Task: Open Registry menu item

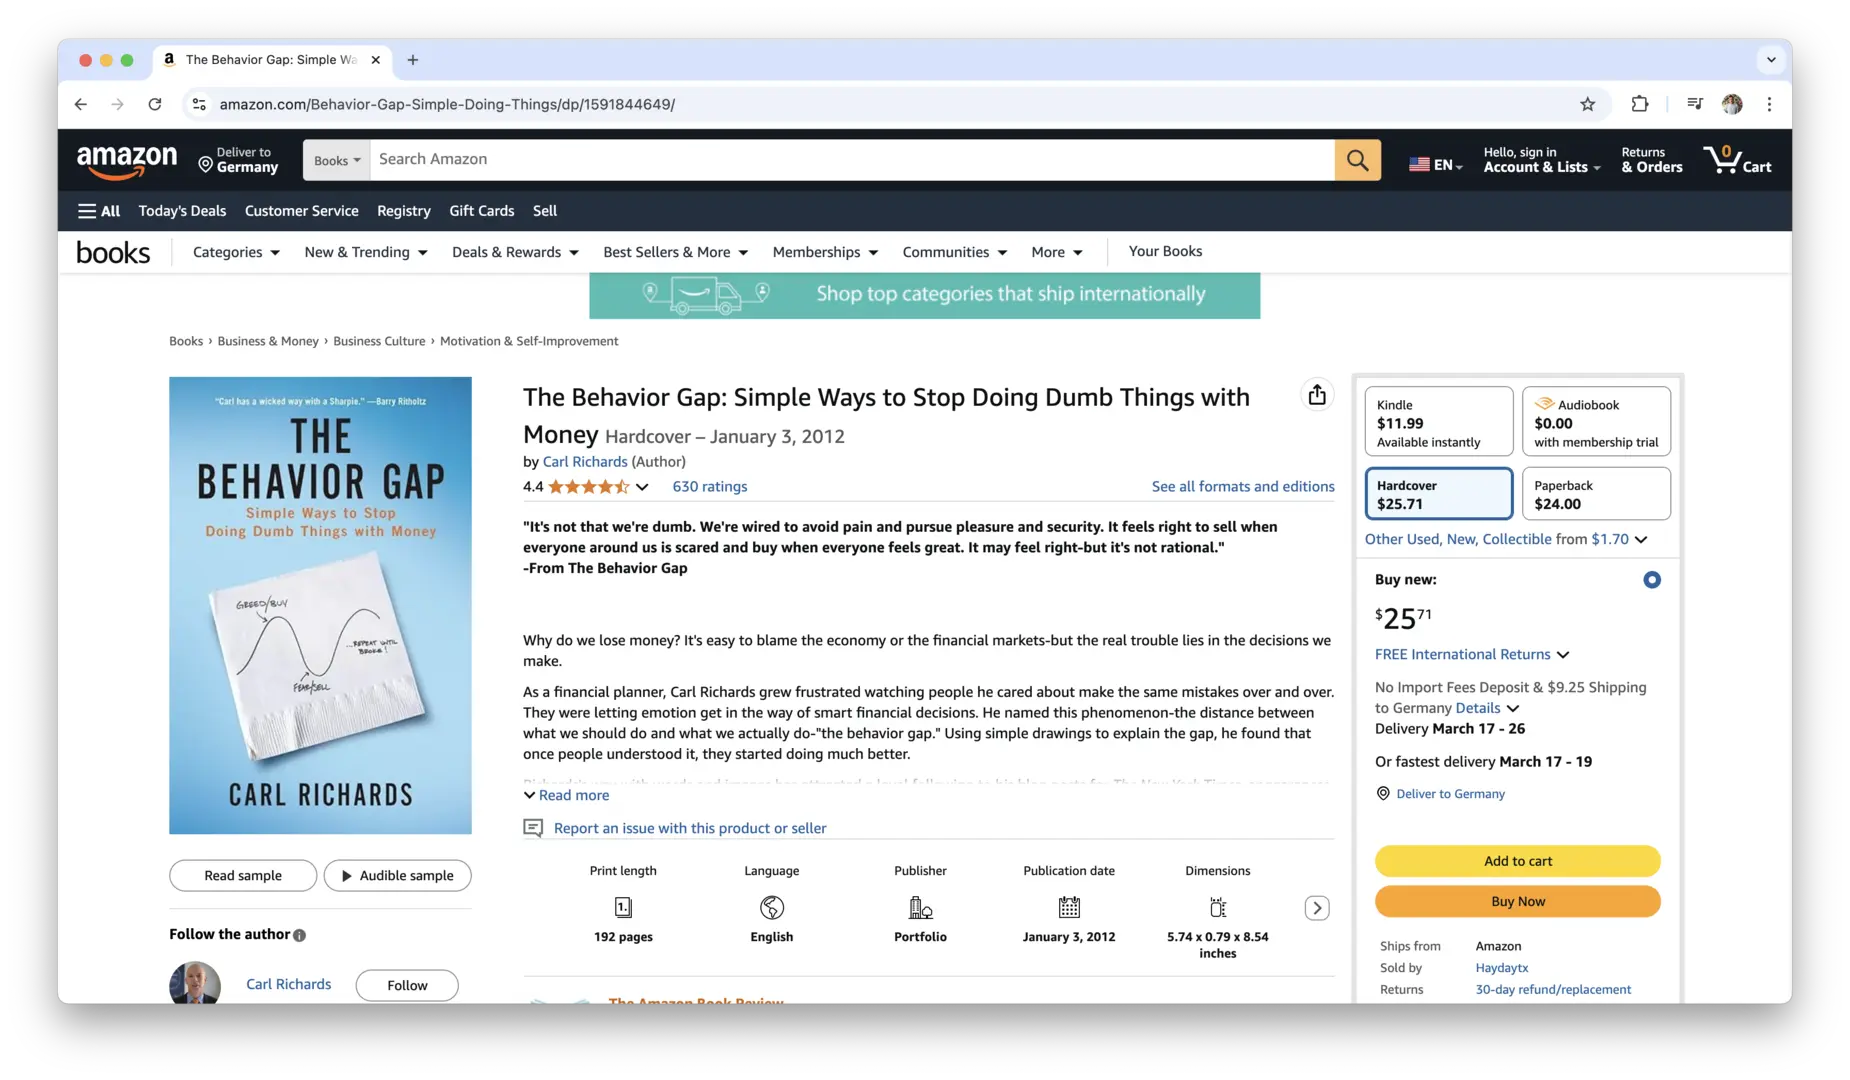Action: click(x=404, y=211)
